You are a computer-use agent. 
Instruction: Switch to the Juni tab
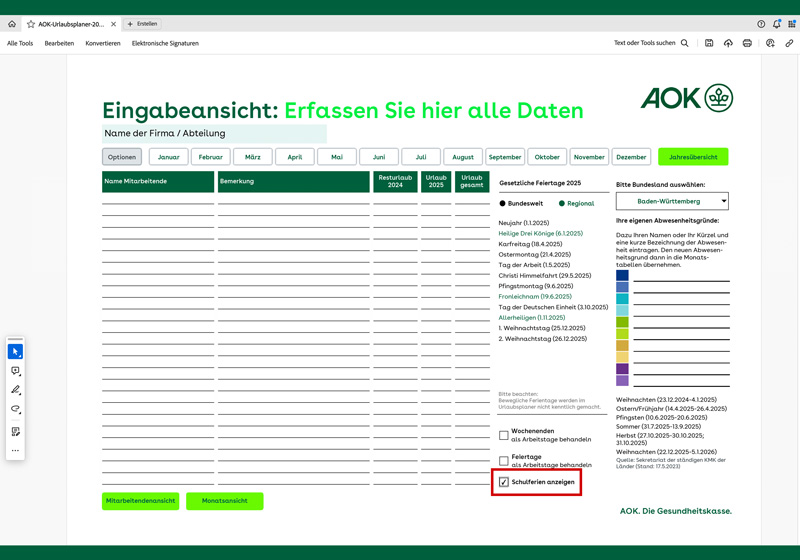coord(379,157)
